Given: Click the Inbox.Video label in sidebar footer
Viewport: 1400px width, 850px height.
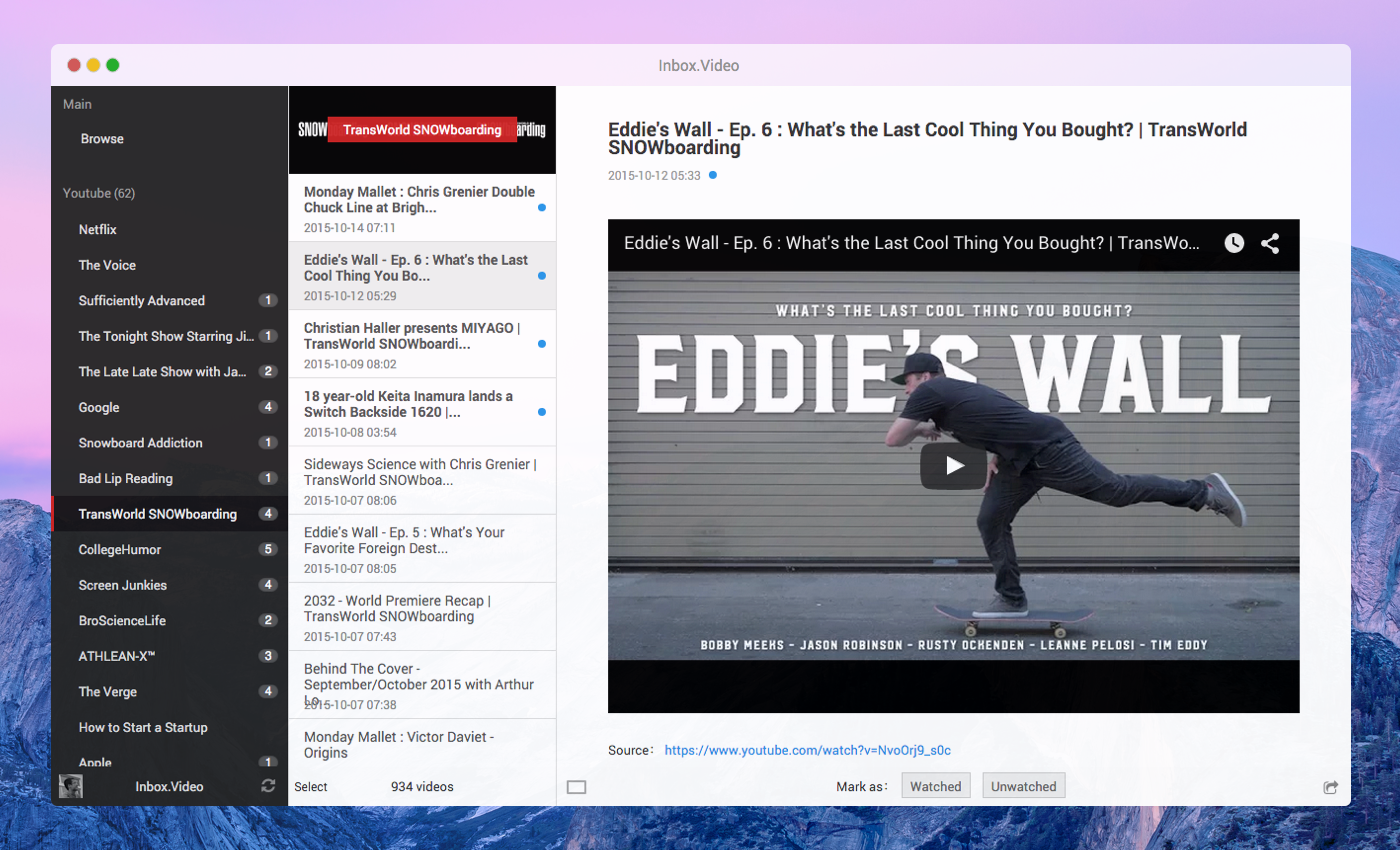Looking at the screenshot, I should tap(169, 787).
